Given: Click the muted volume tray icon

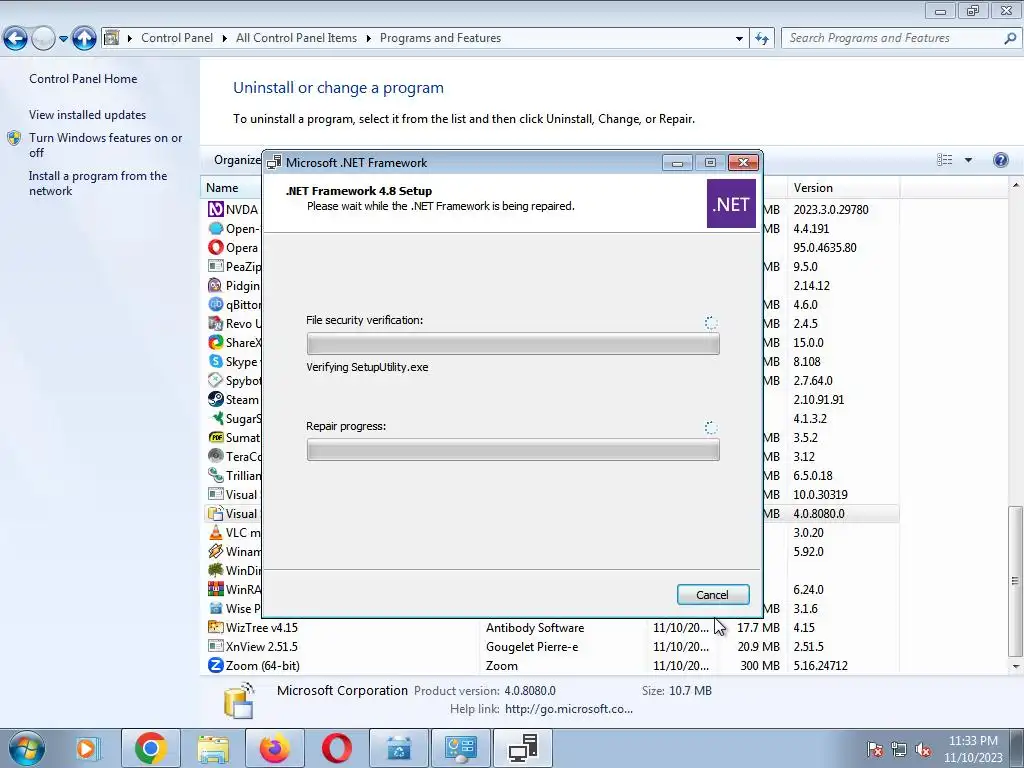Looking at the screenshot, I should [x=923, y=750].
